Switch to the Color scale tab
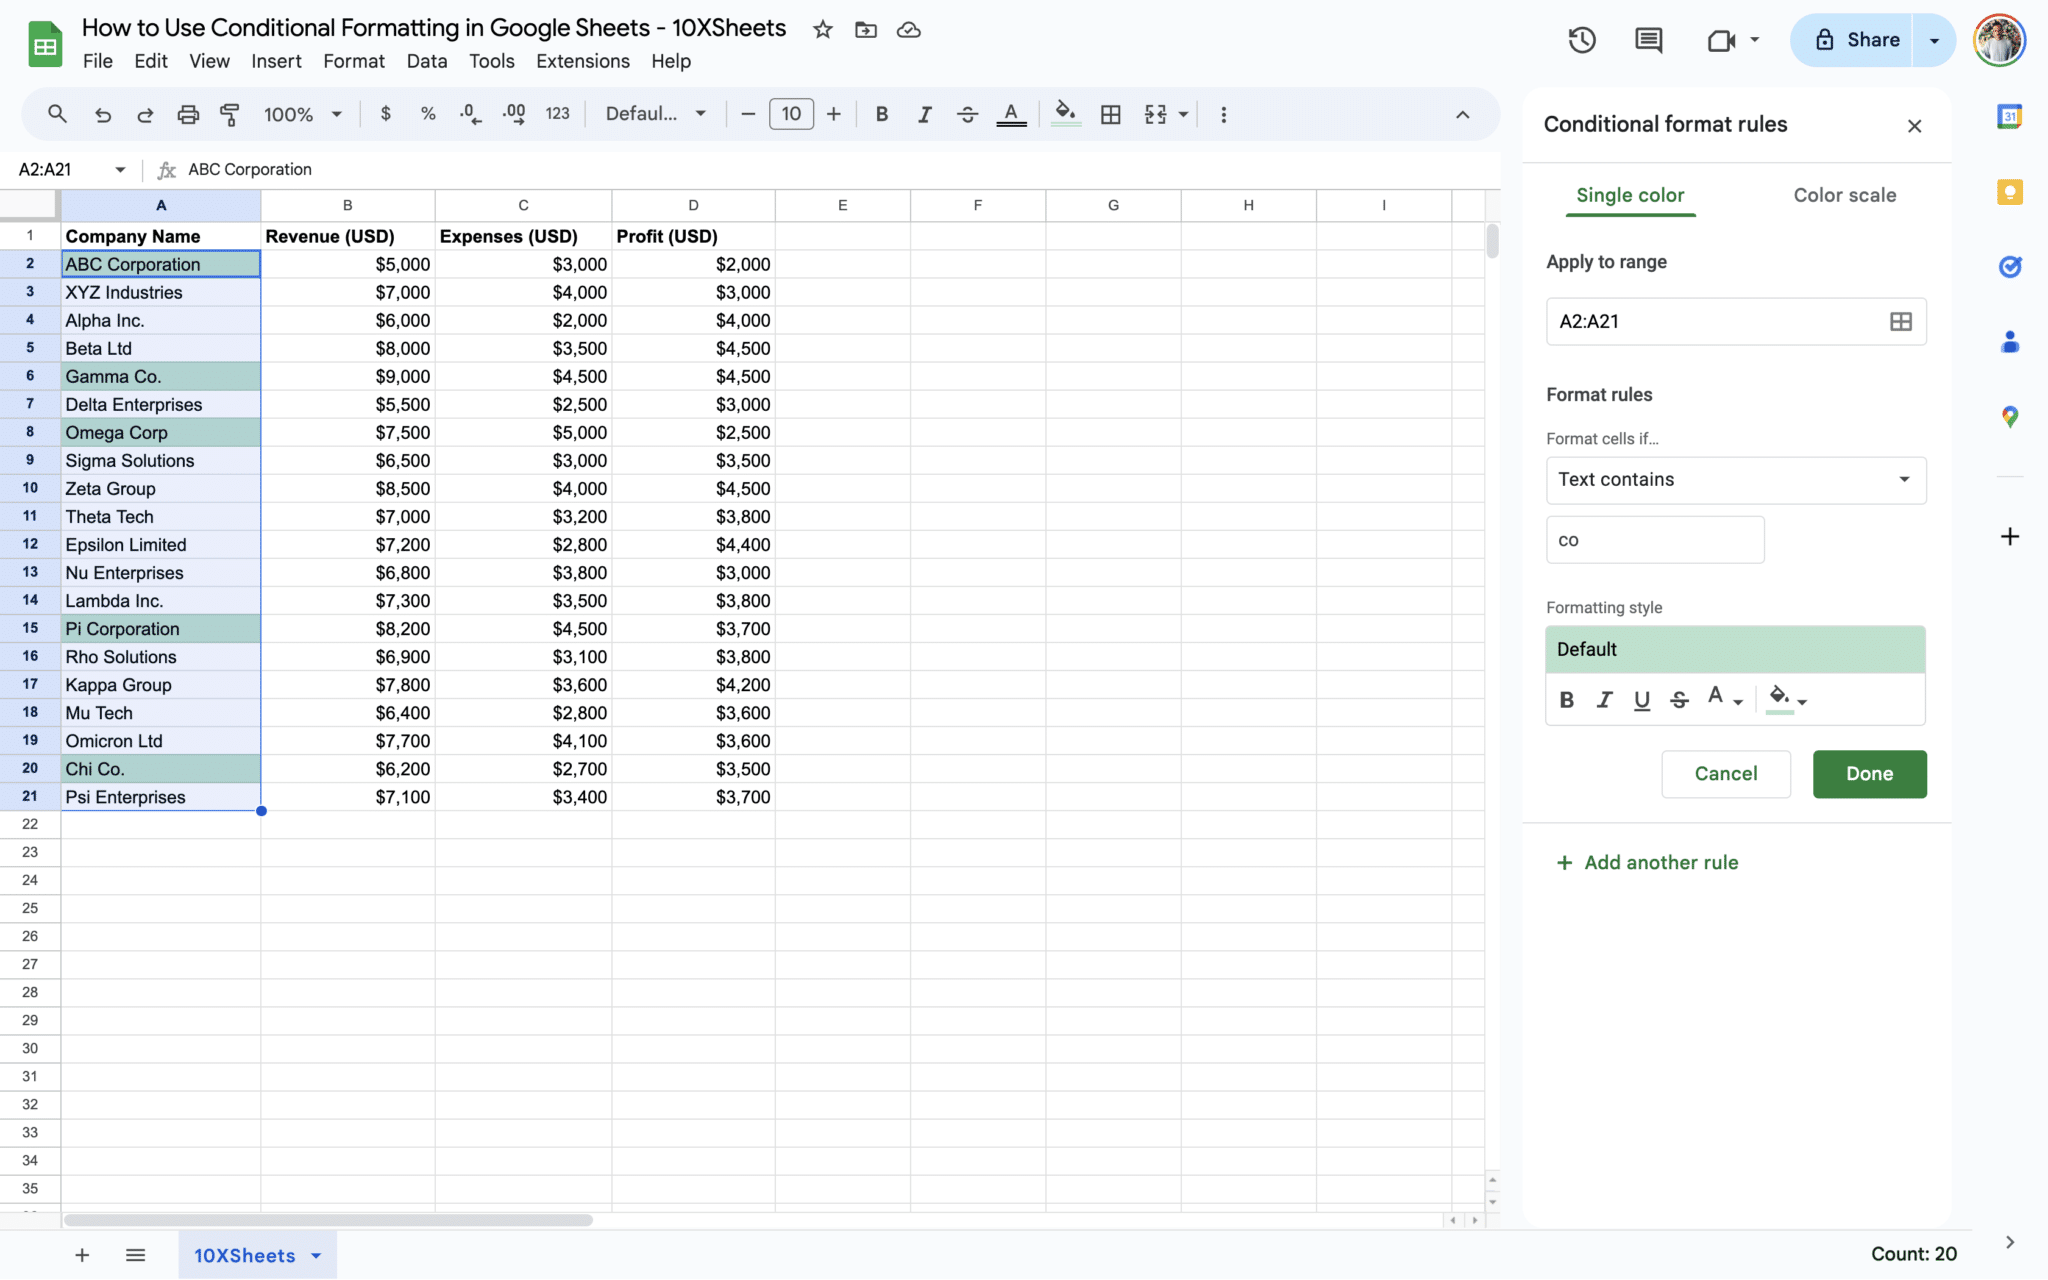The image size is (2048, 1280). point(1844,195)
